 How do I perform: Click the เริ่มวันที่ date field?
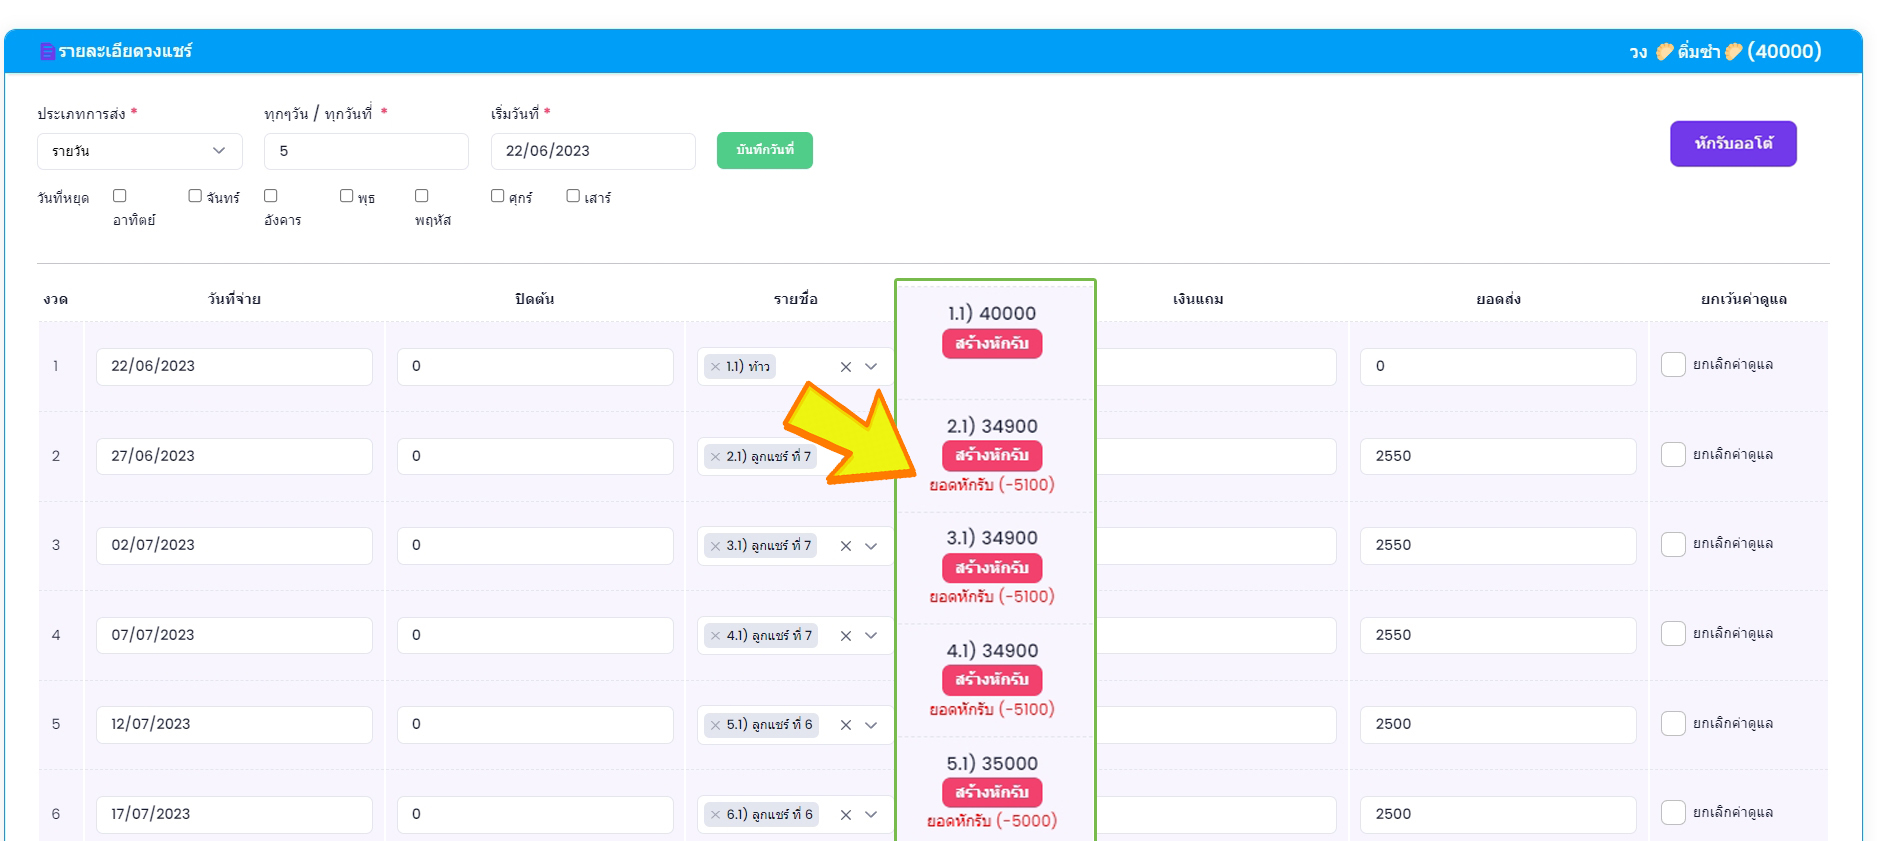tap(592, 151)
